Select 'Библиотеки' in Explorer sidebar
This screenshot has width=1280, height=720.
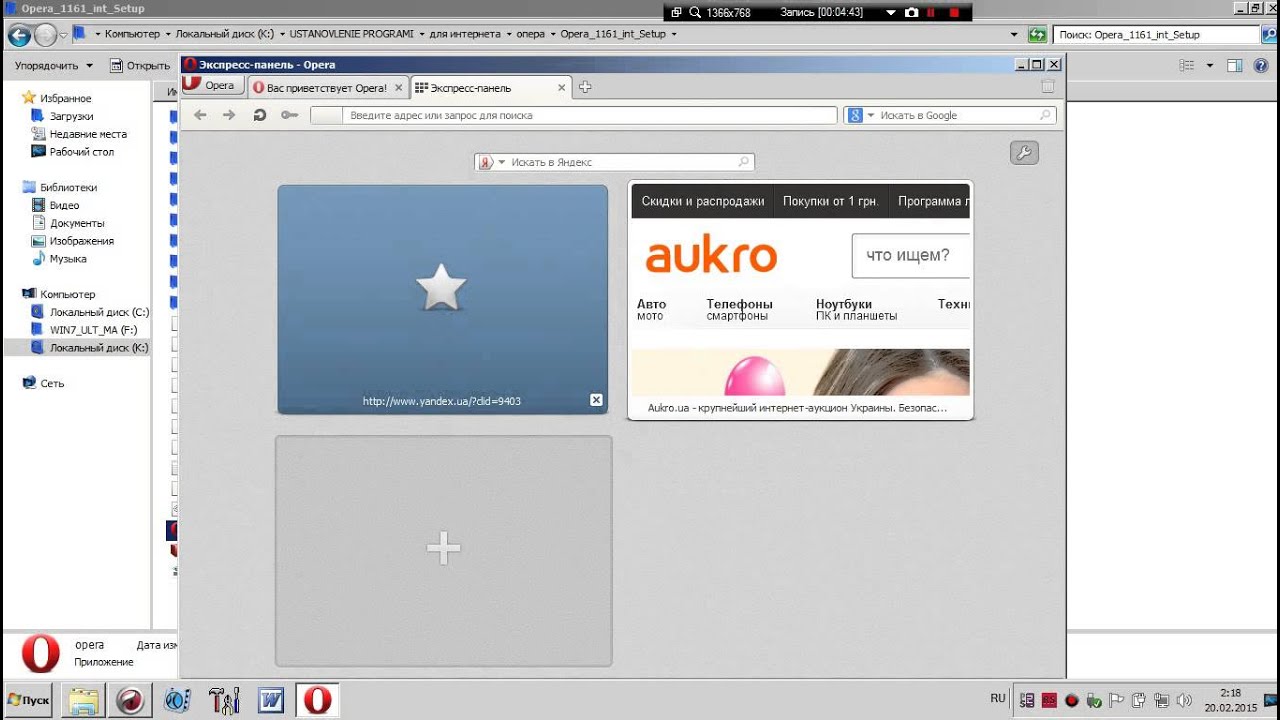(x=59, y=187)
